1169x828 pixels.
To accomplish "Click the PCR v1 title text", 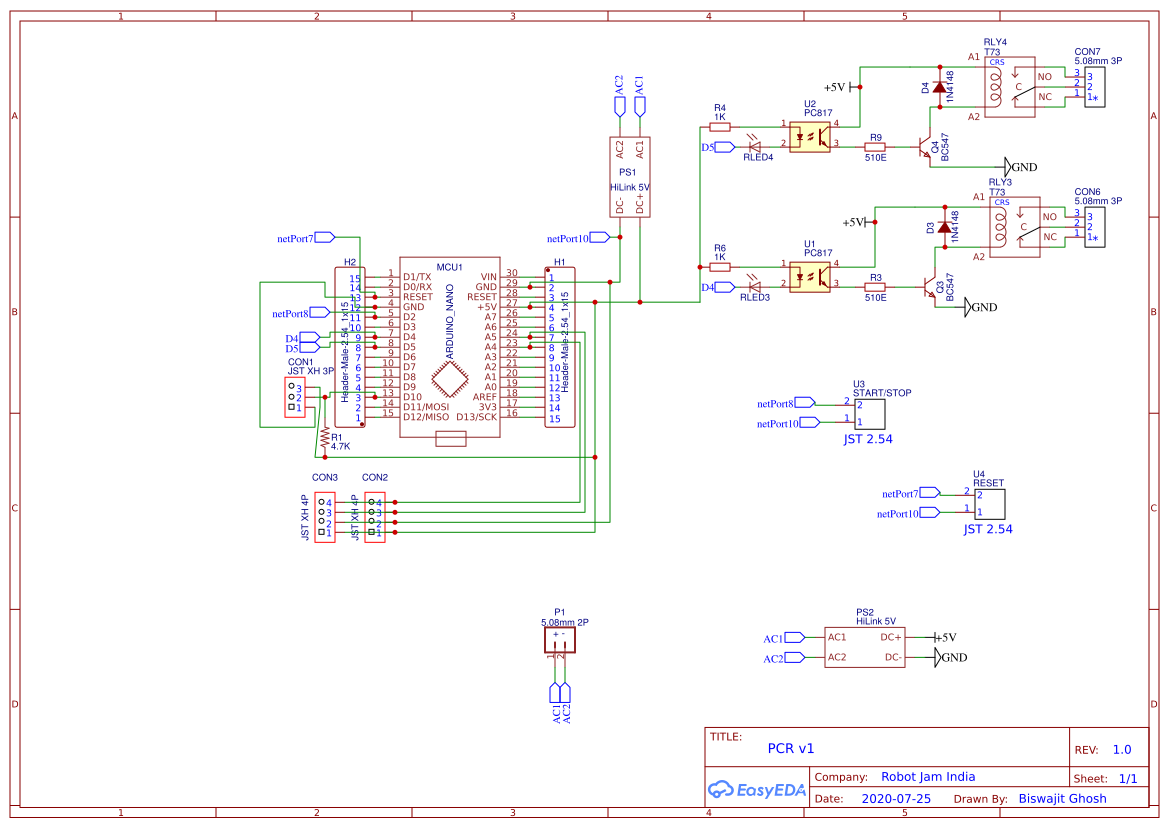I will [790, 748].
